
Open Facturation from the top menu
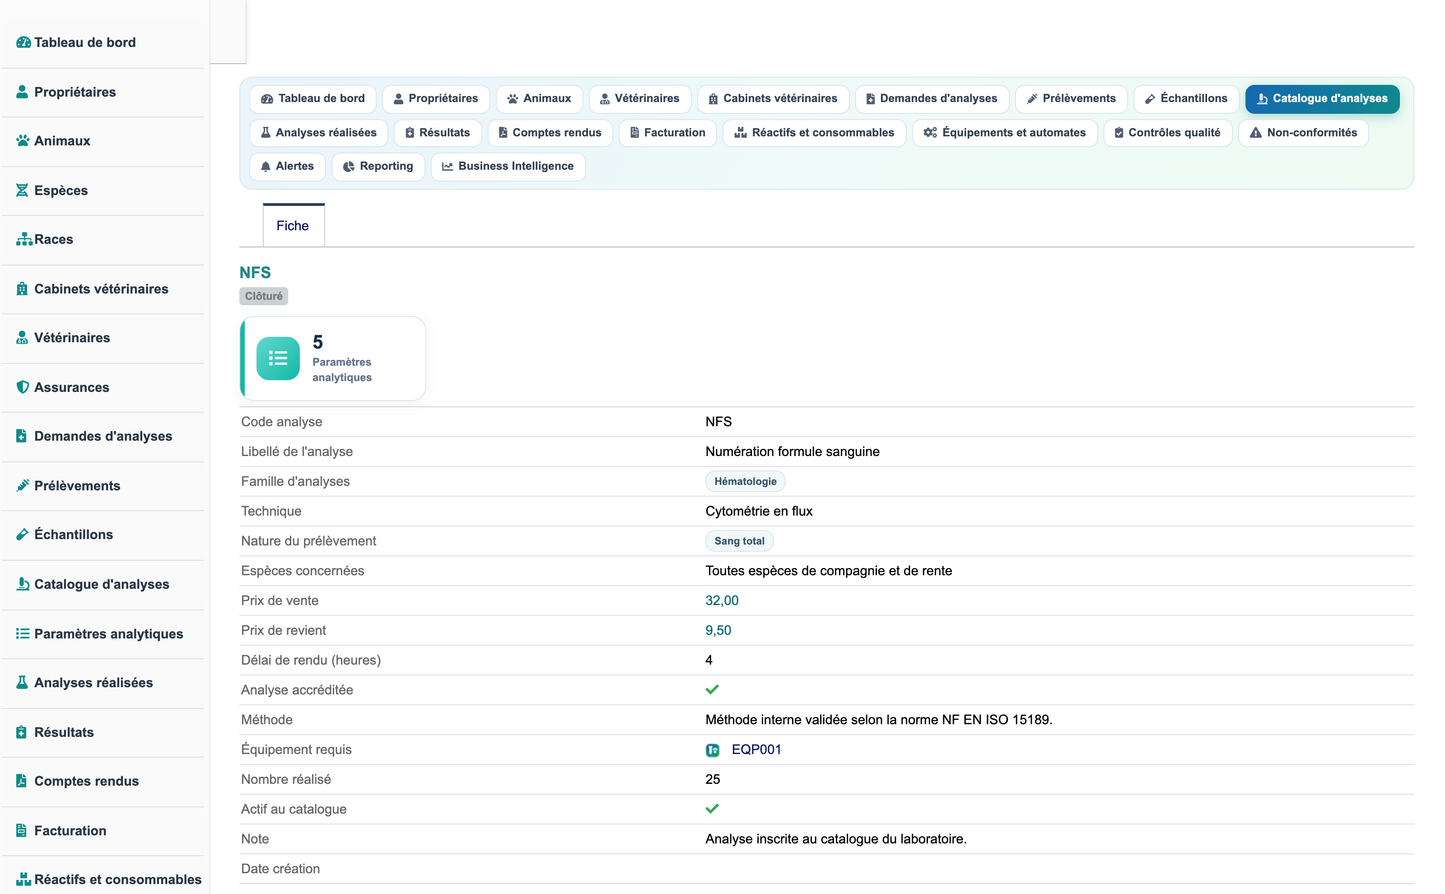668,133
